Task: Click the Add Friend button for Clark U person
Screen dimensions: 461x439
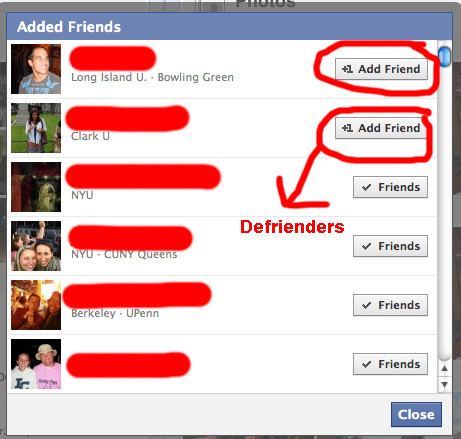Action: (381, 128)
